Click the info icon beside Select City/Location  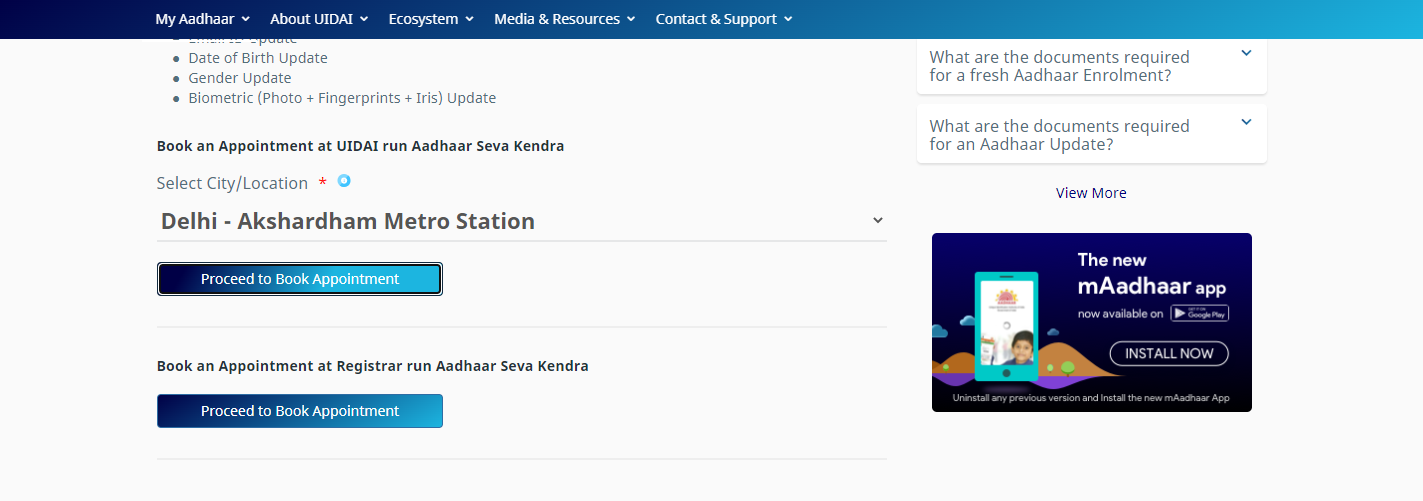tap(344, 181)
